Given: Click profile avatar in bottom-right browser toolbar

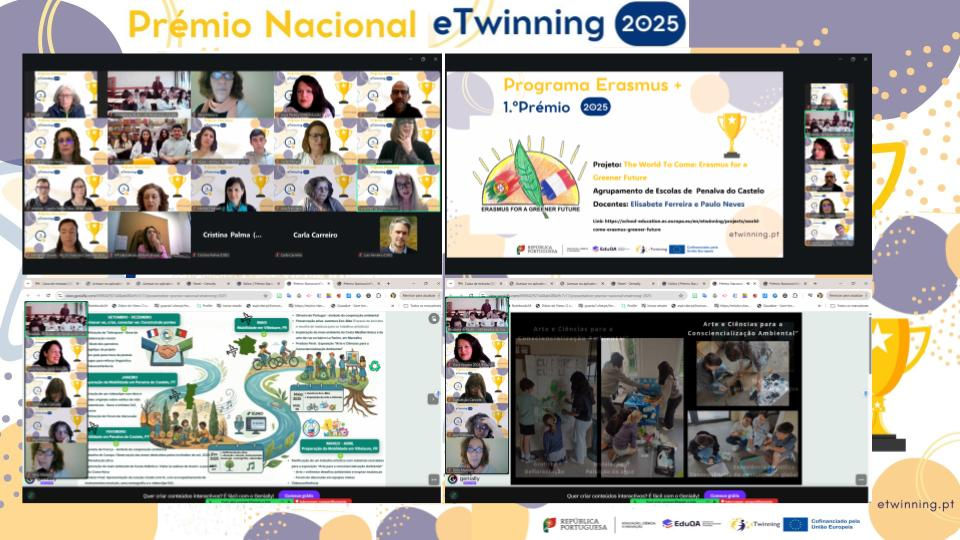Looking at the screenshot, I should pos(820,295).
